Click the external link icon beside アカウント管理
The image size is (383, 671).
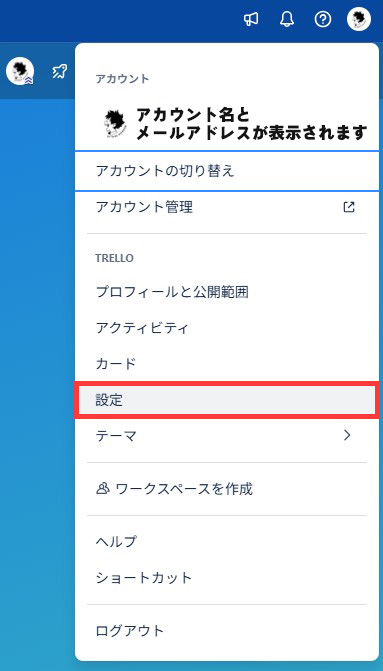pos(349,207)
